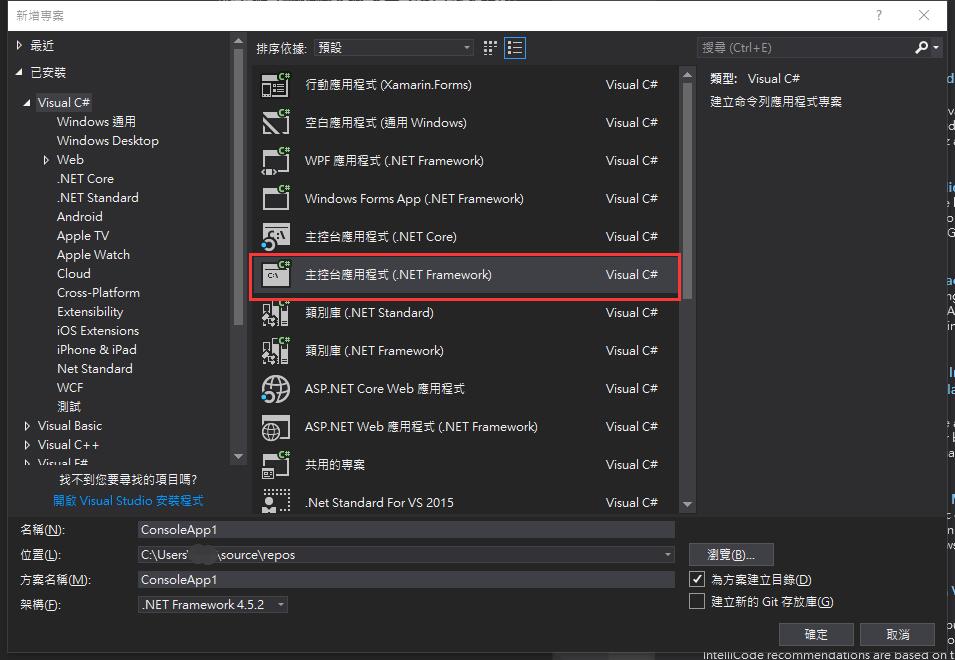This screenshot has width=955, height=660.
Task: Open the search options dropdown arrow
Action: pos(936,47)
